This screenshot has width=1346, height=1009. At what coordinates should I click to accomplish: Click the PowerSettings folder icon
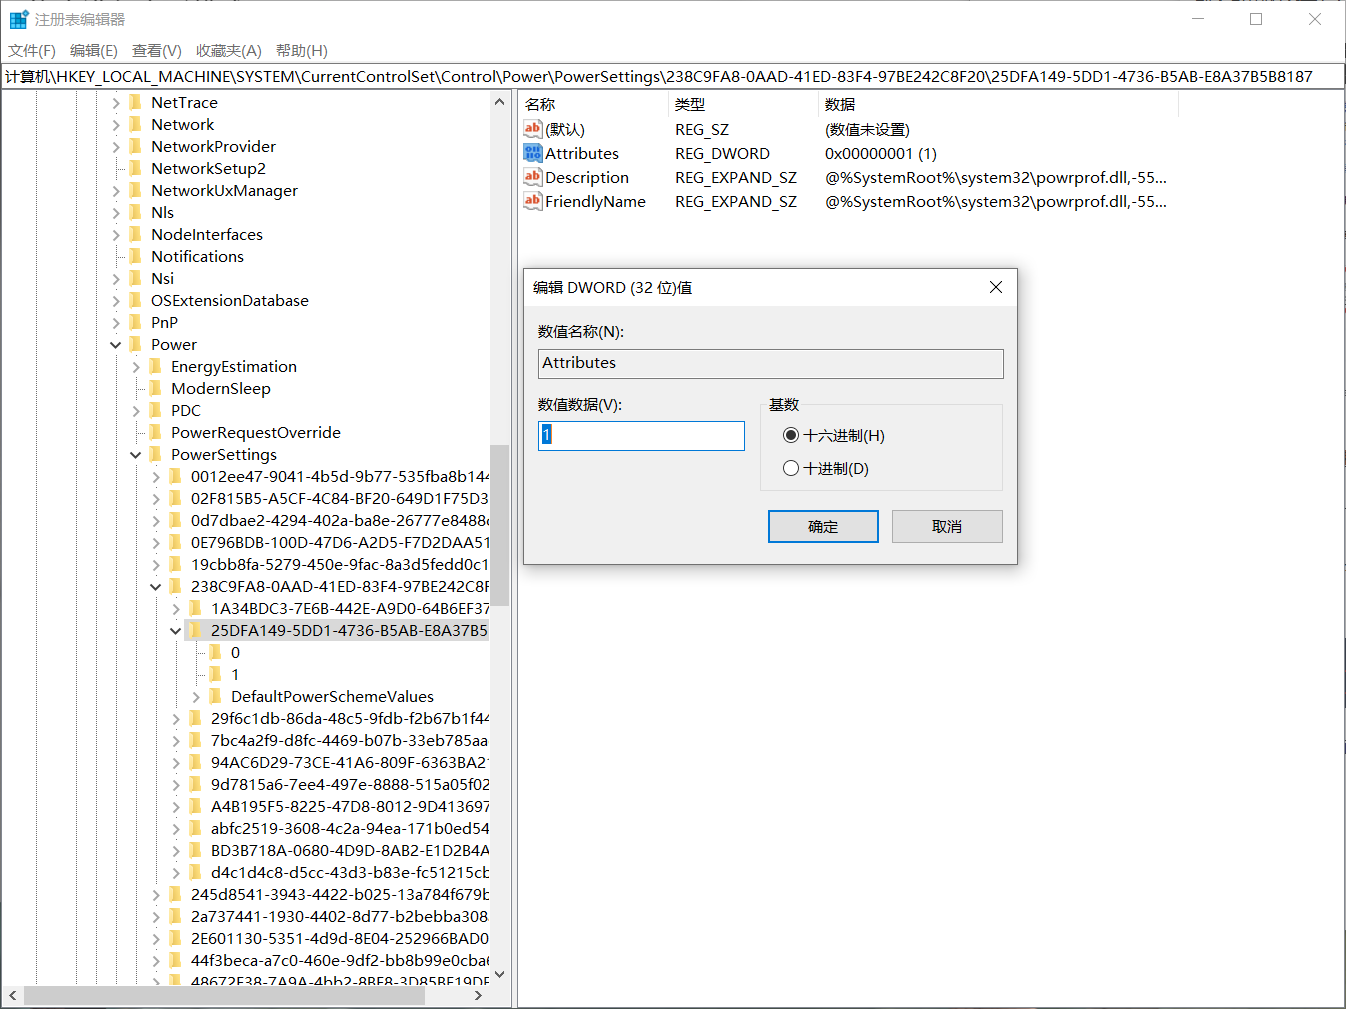(x=156, y=454)
